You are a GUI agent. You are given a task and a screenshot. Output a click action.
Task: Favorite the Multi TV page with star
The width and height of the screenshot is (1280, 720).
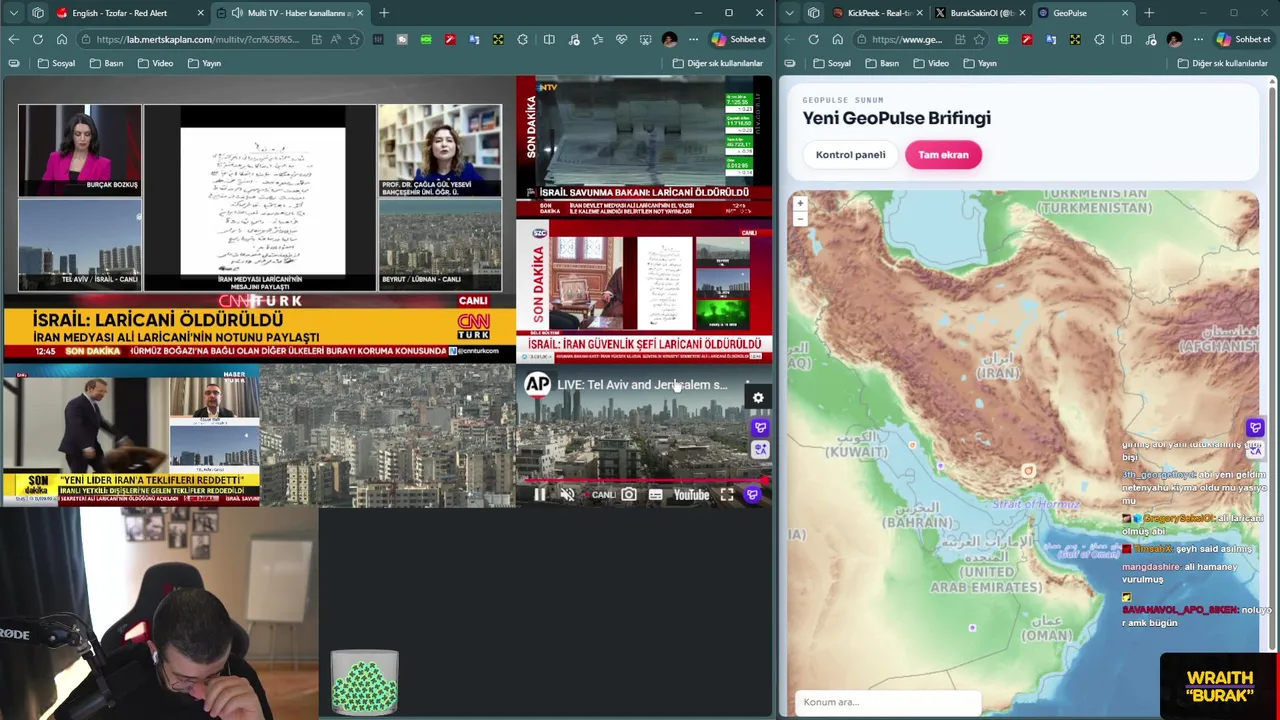(355, 39)
